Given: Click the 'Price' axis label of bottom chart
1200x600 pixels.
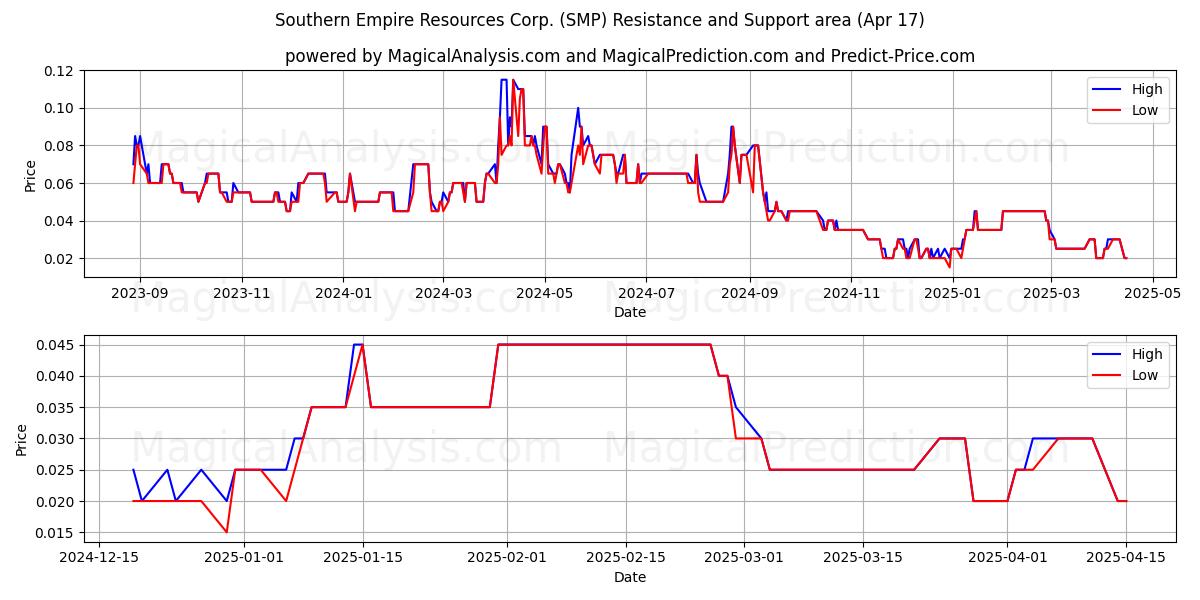Looking at the screenshot, I should 22,440.
